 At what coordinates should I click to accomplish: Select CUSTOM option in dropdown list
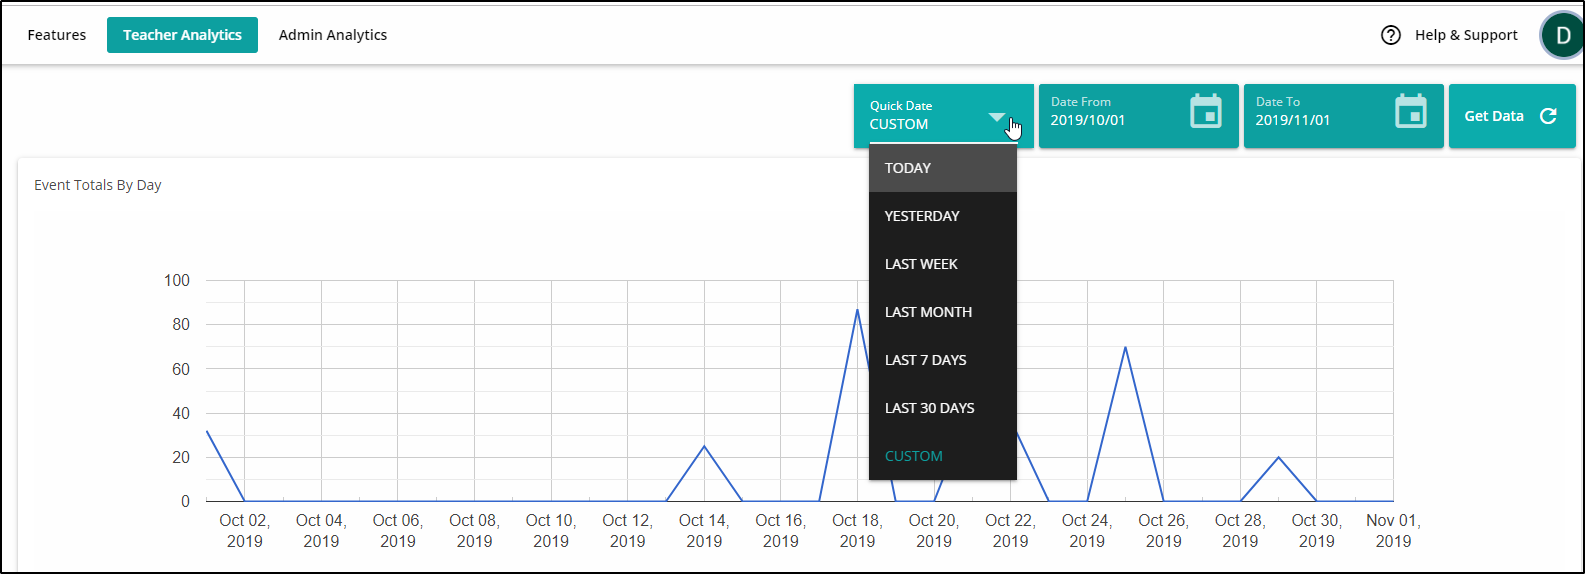click(x=943, y=456)
